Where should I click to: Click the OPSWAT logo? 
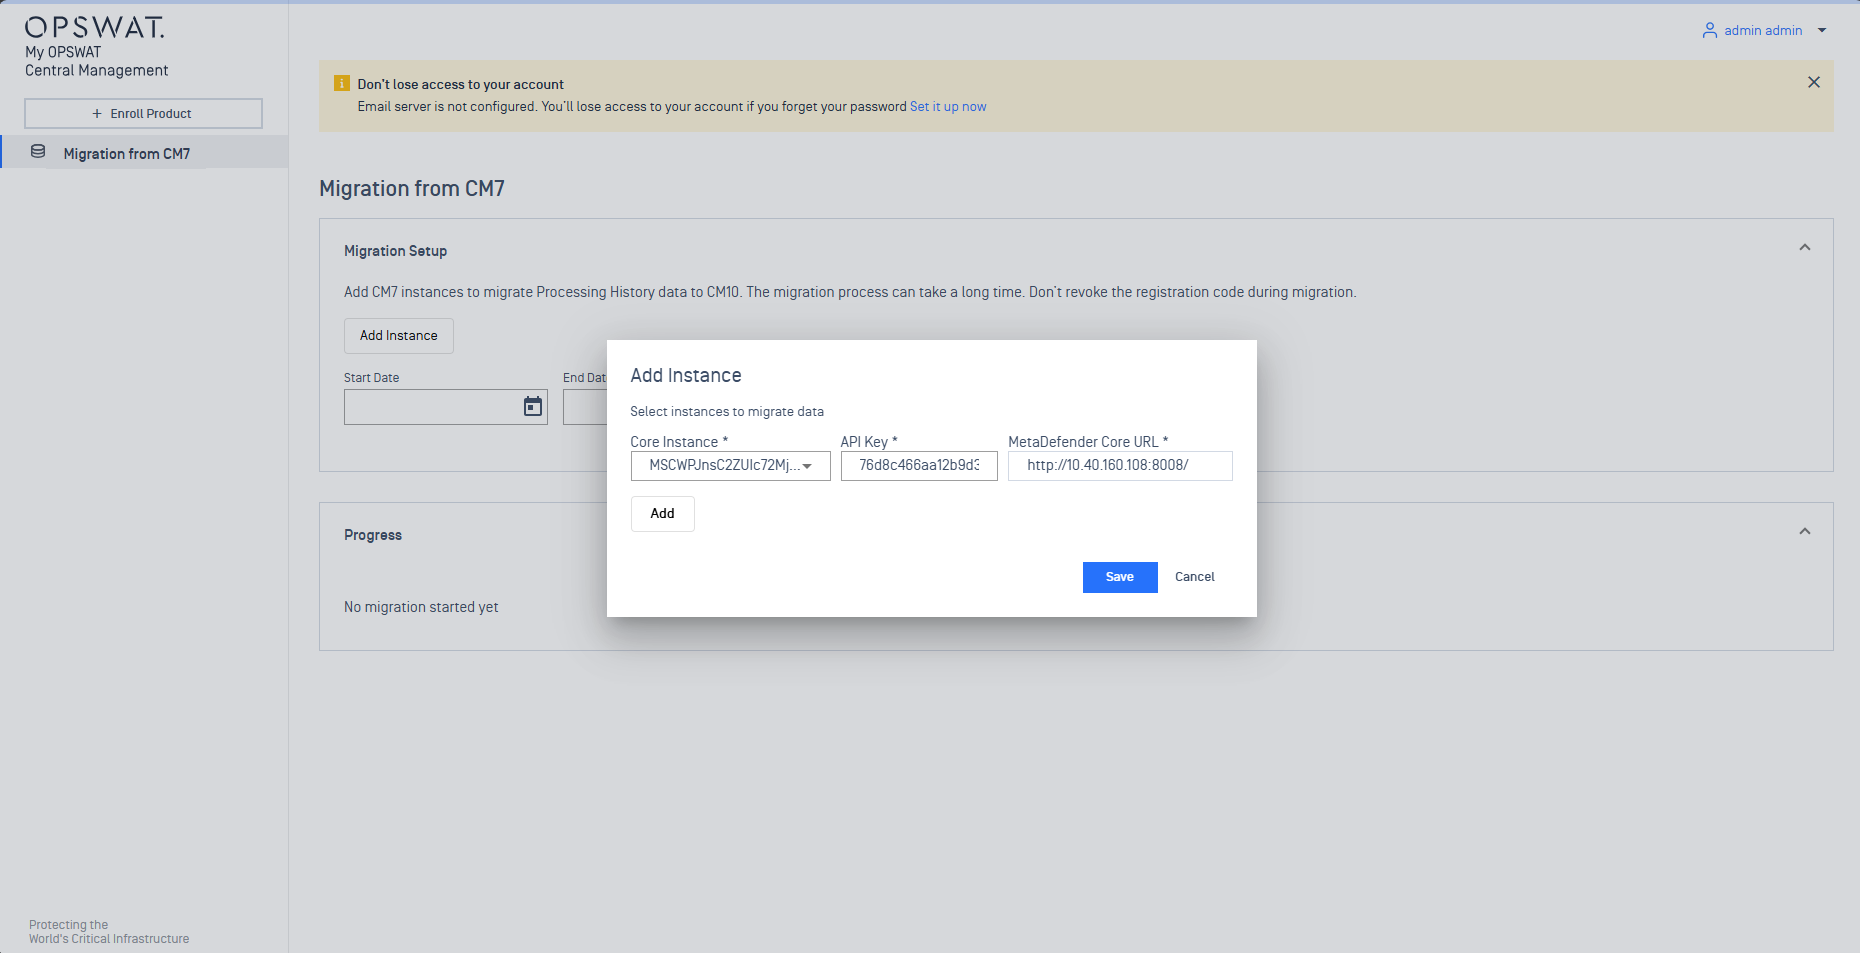(94, 28)
